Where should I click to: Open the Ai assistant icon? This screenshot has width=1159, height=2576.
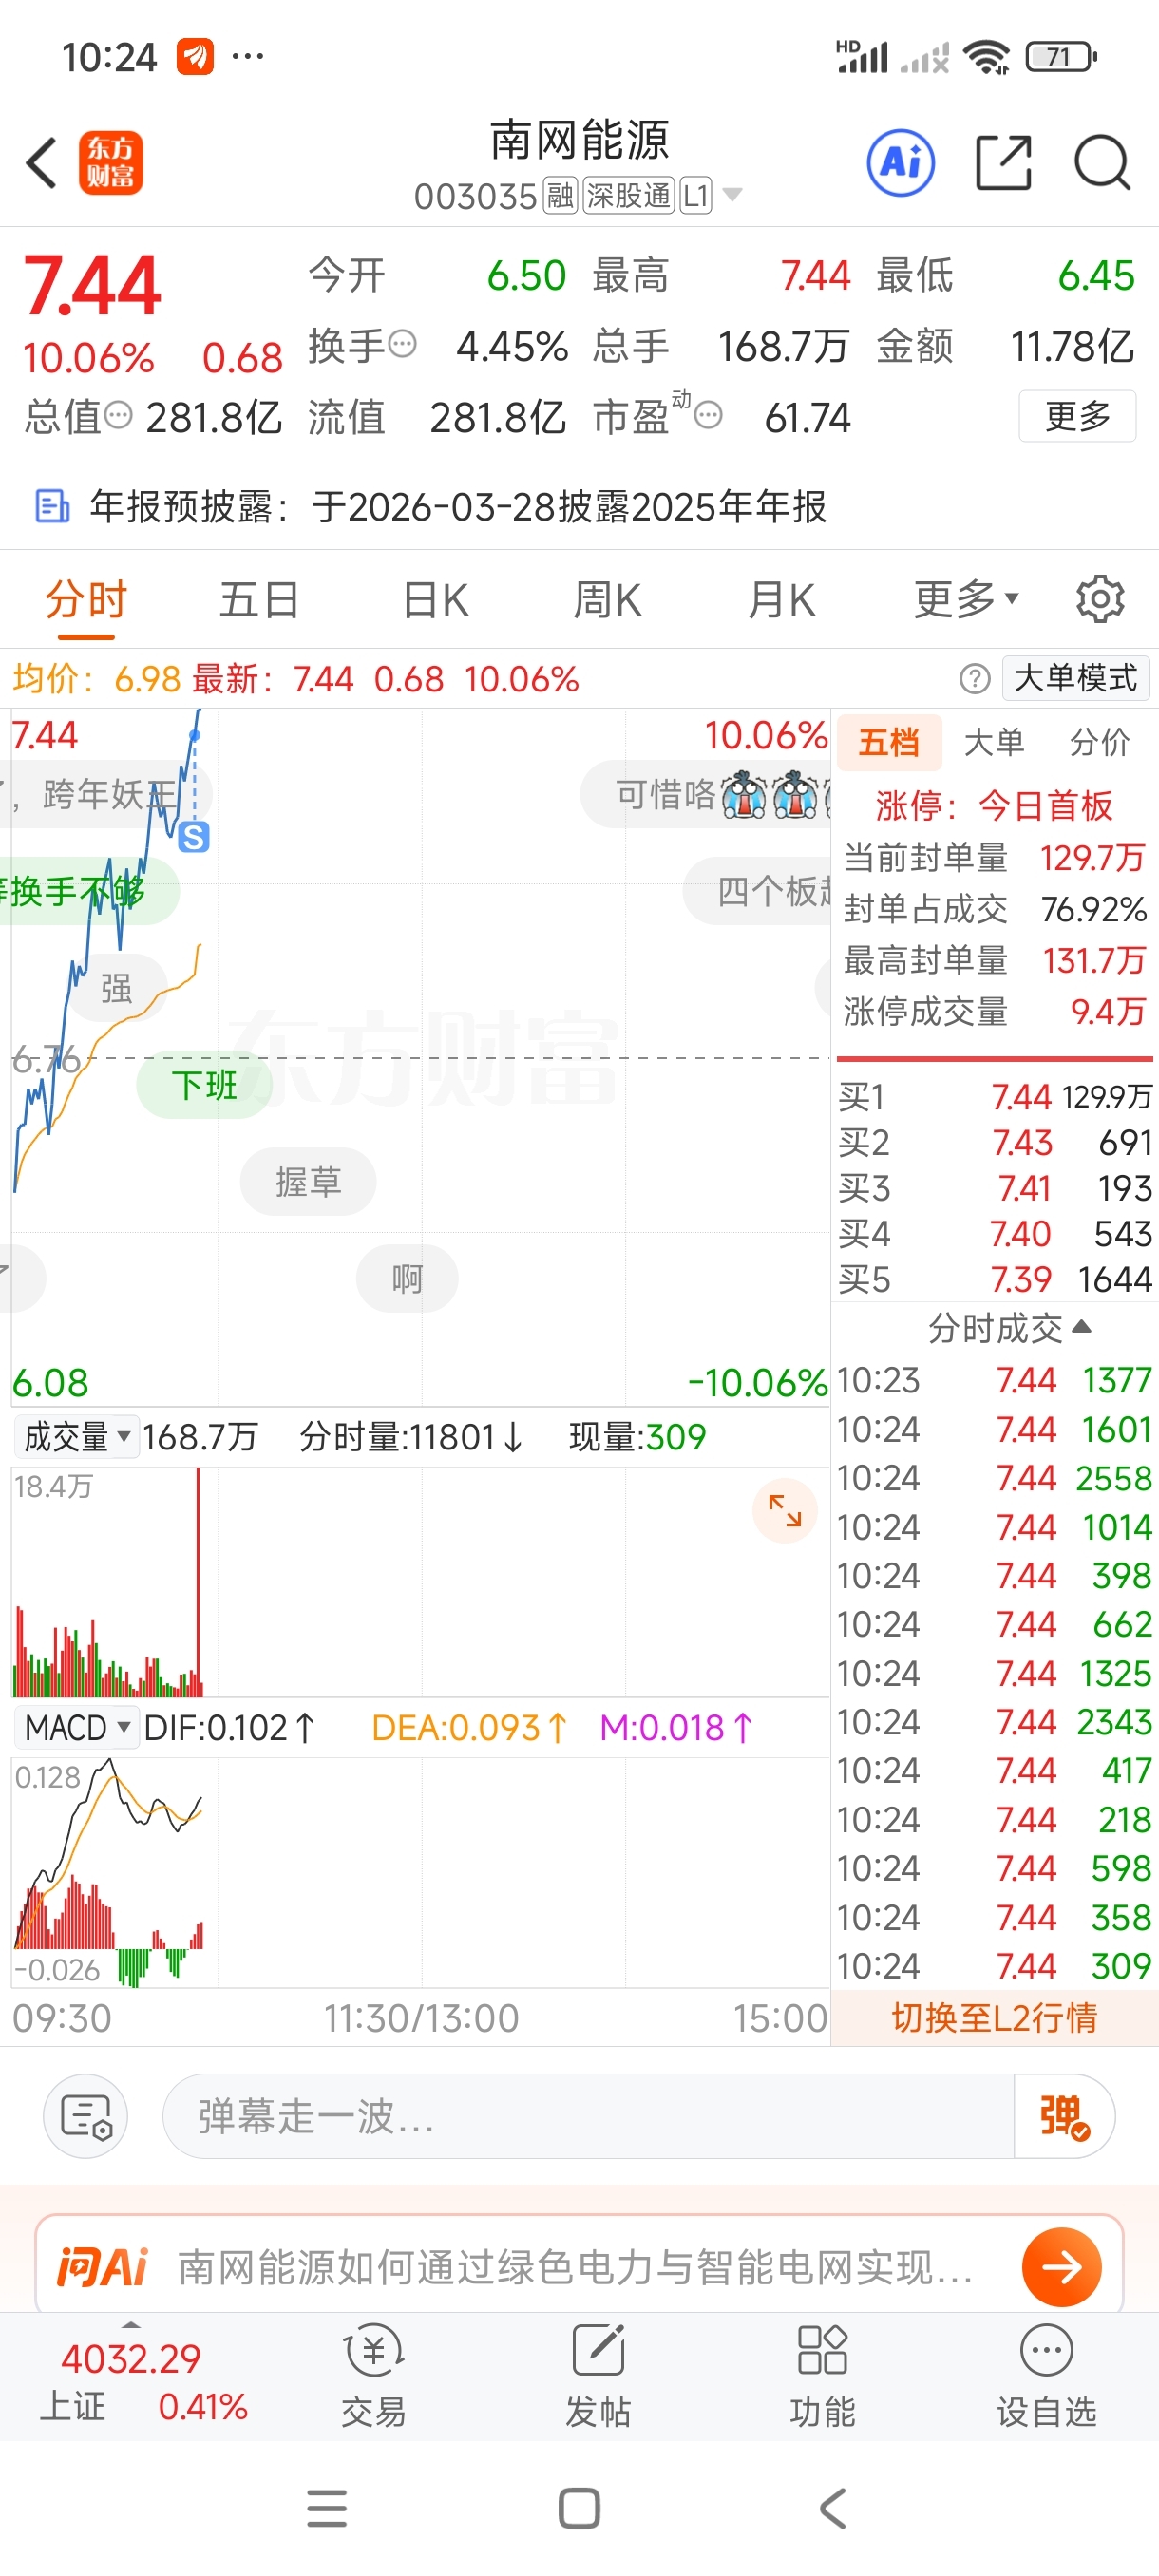coord(900,163)
